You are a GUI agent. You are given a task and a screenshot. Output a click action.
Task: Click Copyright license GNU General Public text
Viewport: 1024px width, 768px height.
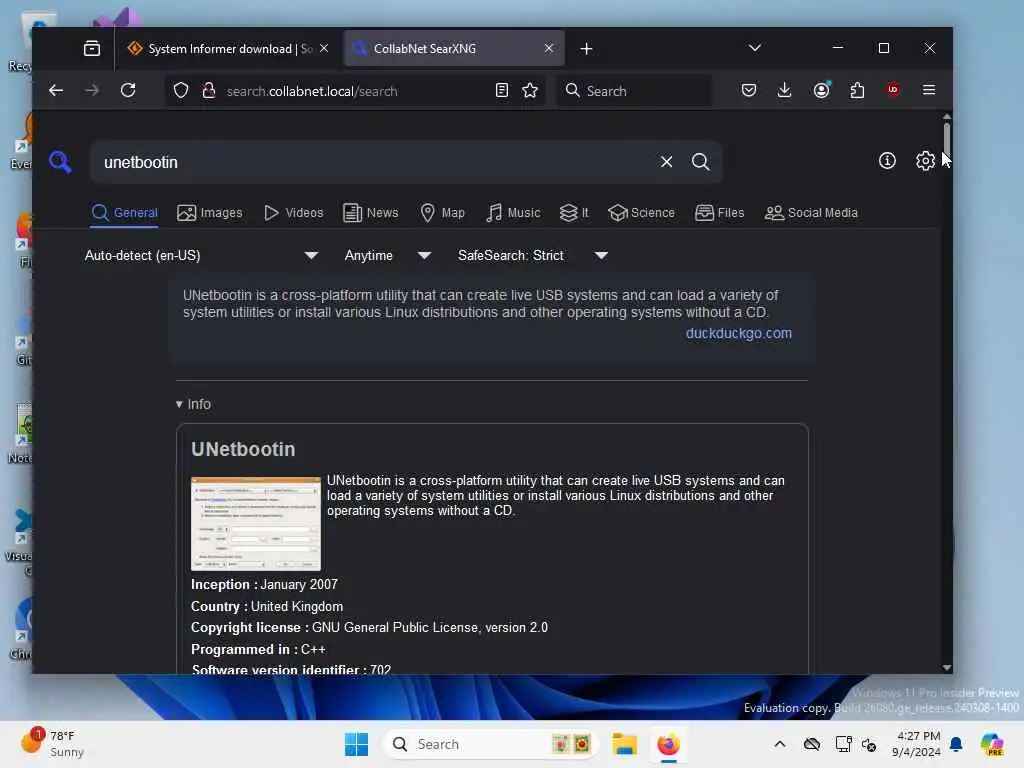coord(370,628)
